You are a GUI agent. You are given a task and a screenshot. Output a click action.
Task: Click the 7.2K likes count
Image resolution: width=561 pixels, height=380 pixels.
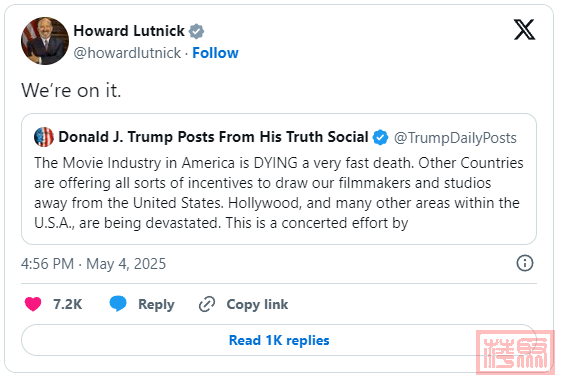pos(68,304)
